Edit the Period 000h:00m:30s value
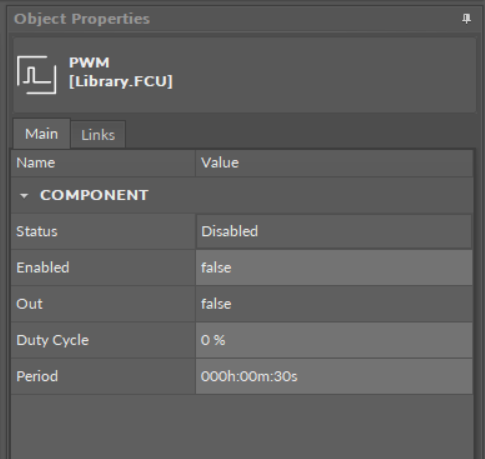 (334, 376)
